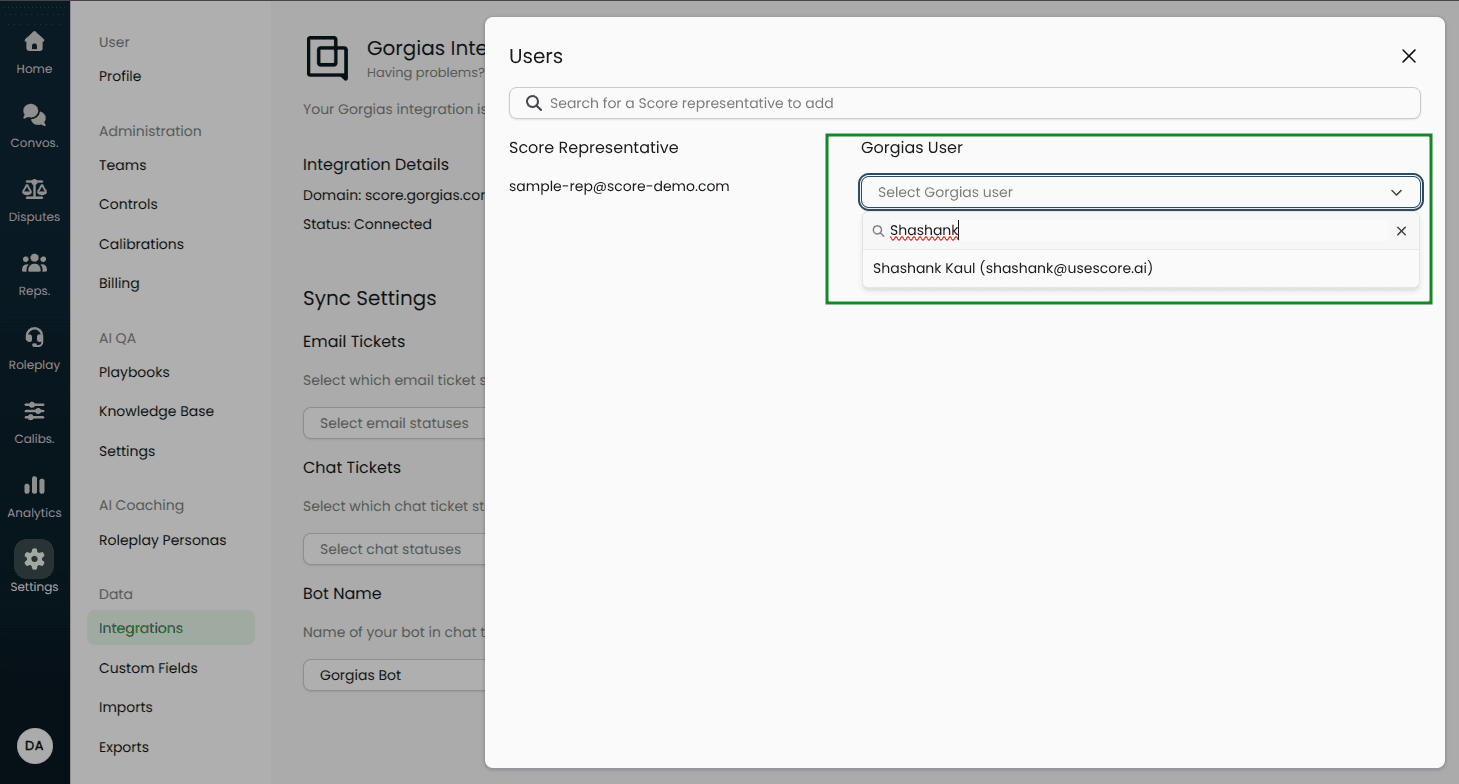Image resolution: width=1459 pixels, height=784 pixels.
Task: Click the Status: Connected text
Action: (367, 224)
